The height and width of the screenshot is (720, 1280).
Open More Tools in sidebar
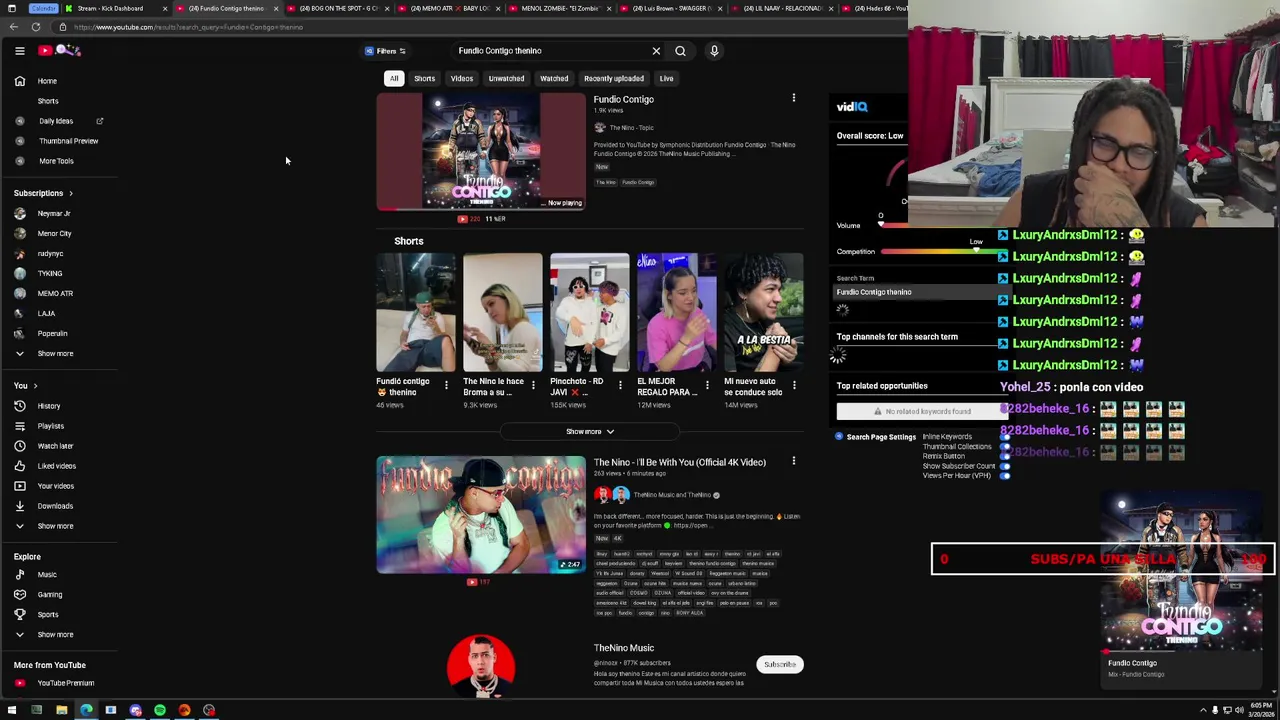click(x=58, y=161)
